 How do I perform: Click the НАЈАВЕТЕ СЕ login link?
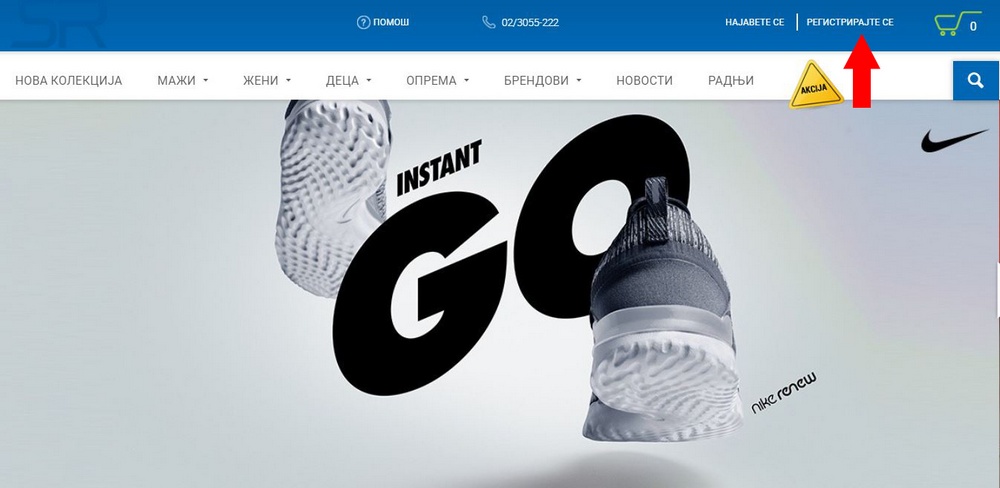click(754, 22)
